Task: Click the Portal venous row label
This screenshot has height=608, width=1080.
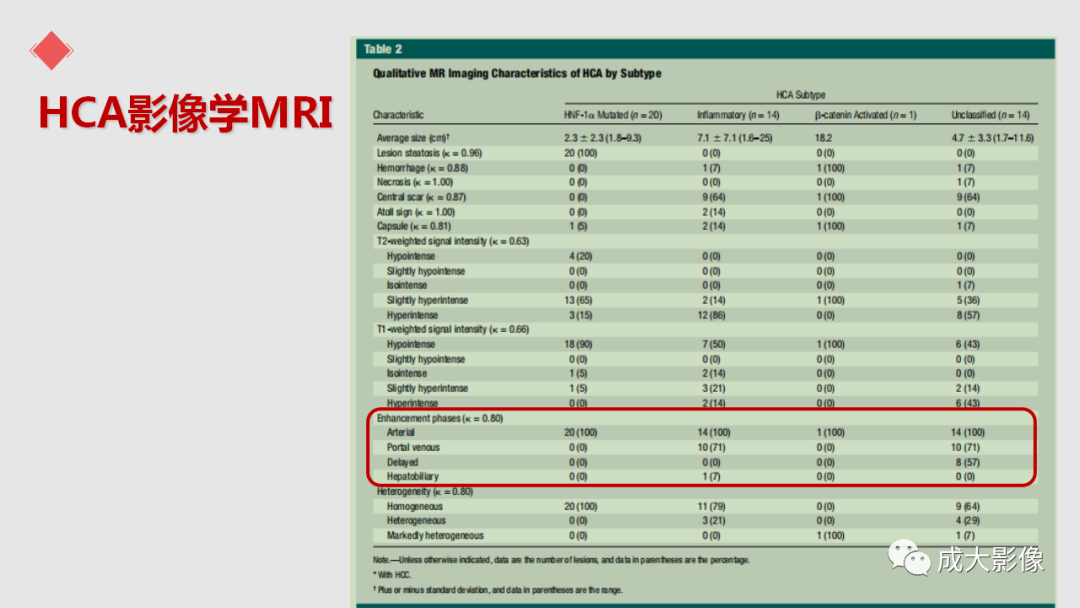Action: point(413,448)
